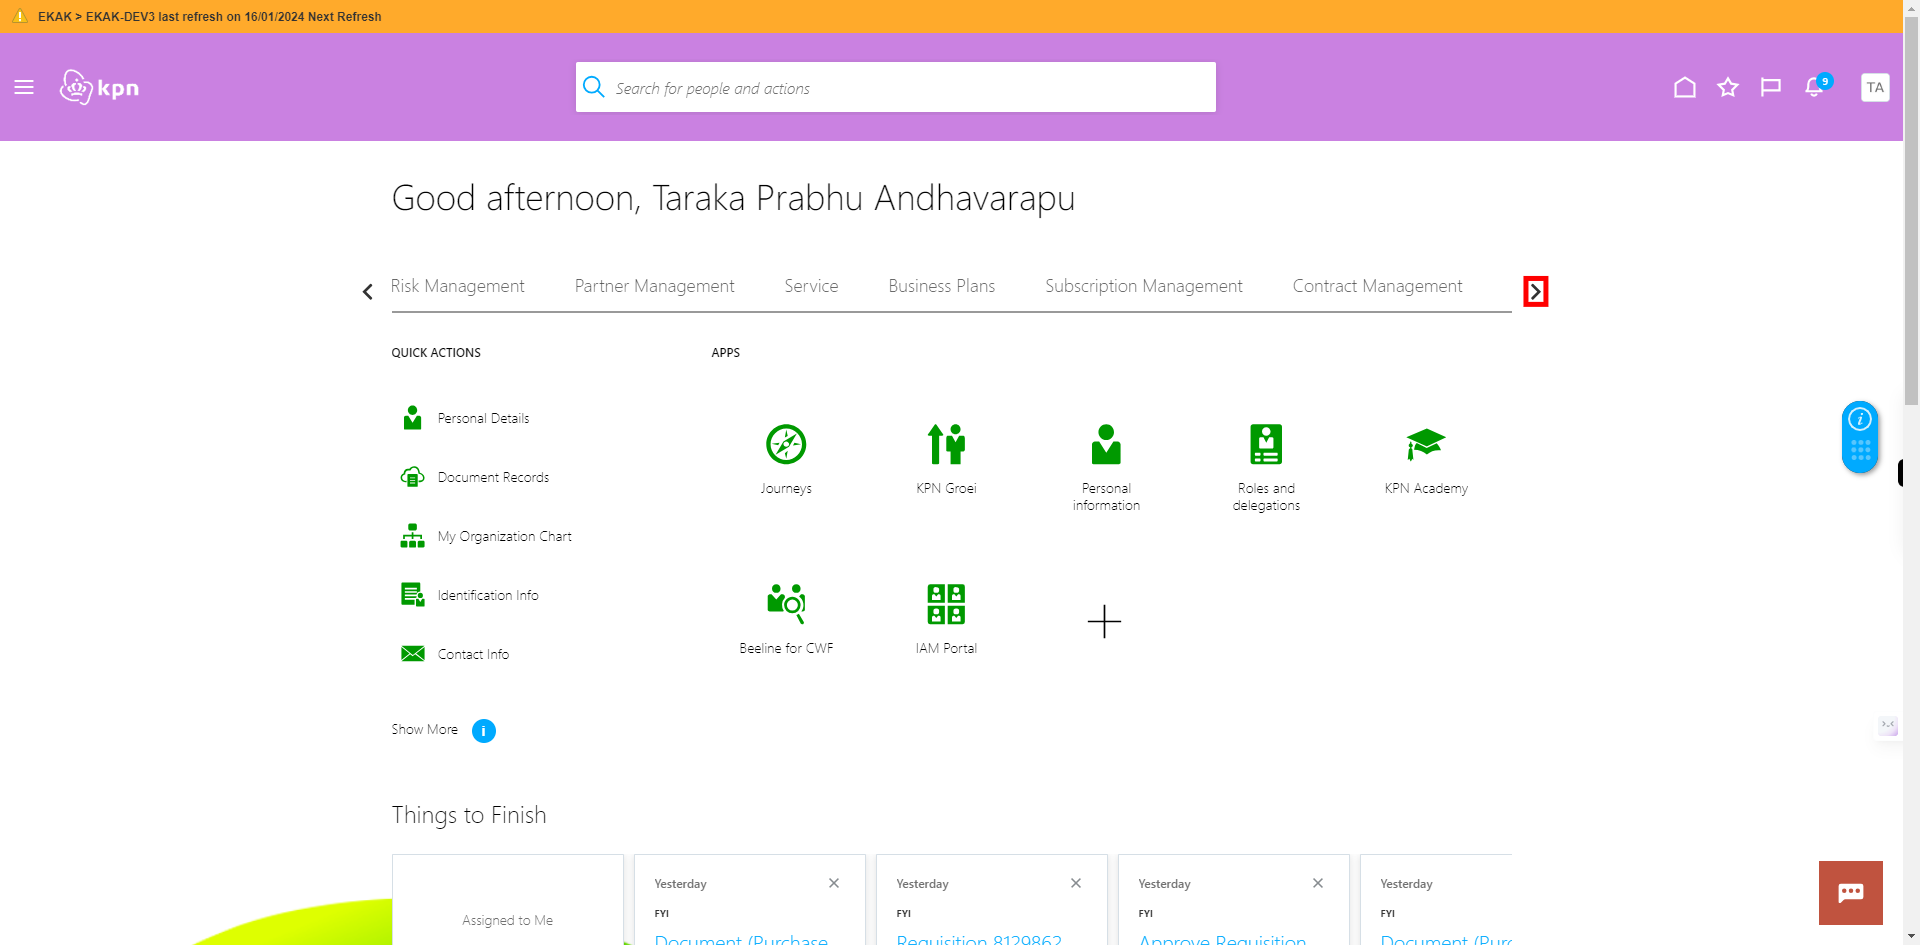Viewport: 1920px width, 945px height.
Task: Open TA user profile menu
Action: (1875, 88)
